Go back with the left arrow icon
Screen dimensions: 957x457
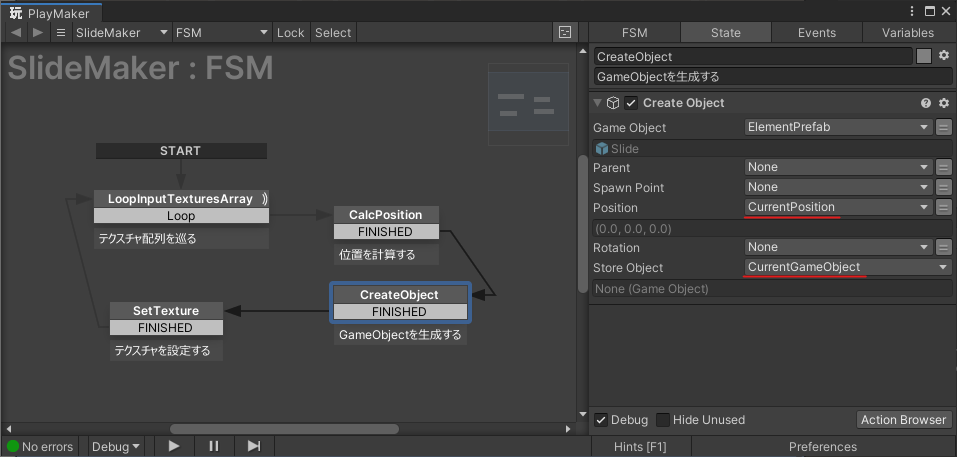tap(16, 32)
